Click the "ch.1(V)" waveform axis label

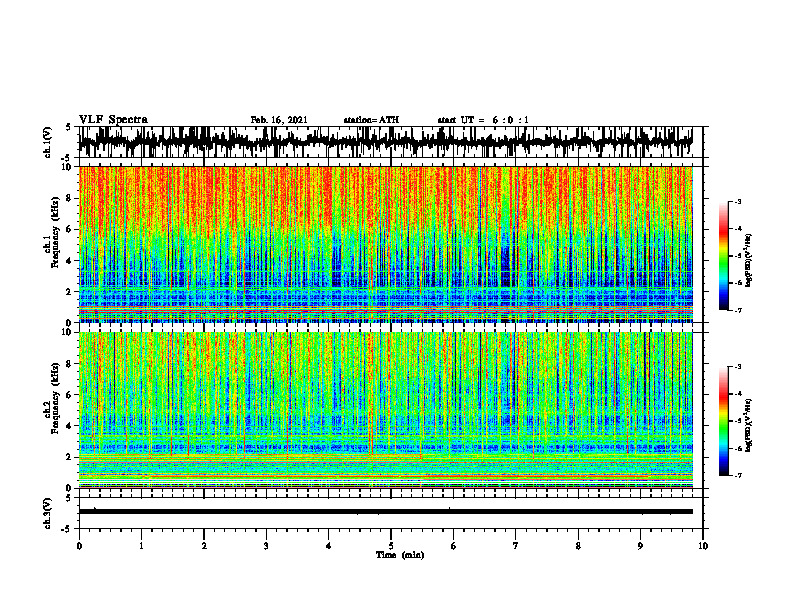48,142
